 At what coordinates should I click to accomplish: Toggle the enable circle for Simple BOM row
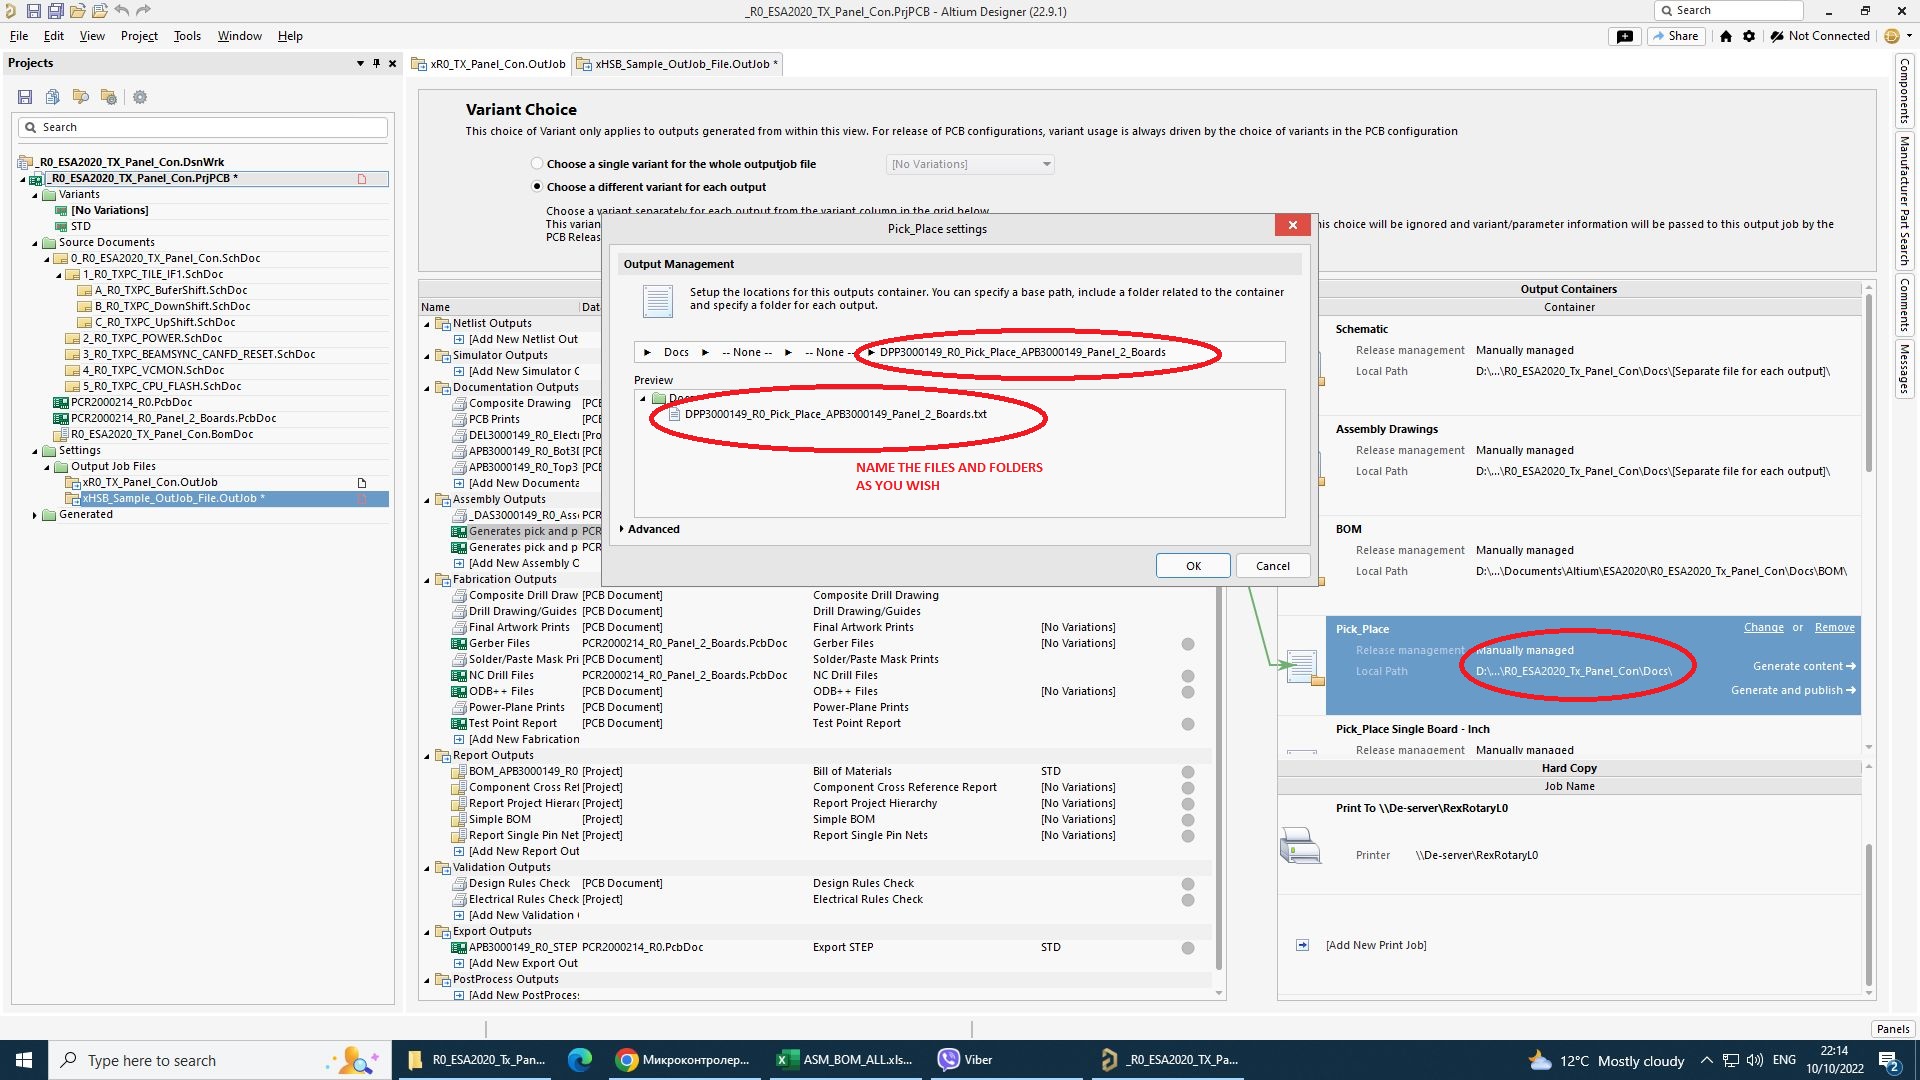point(1188,820)
